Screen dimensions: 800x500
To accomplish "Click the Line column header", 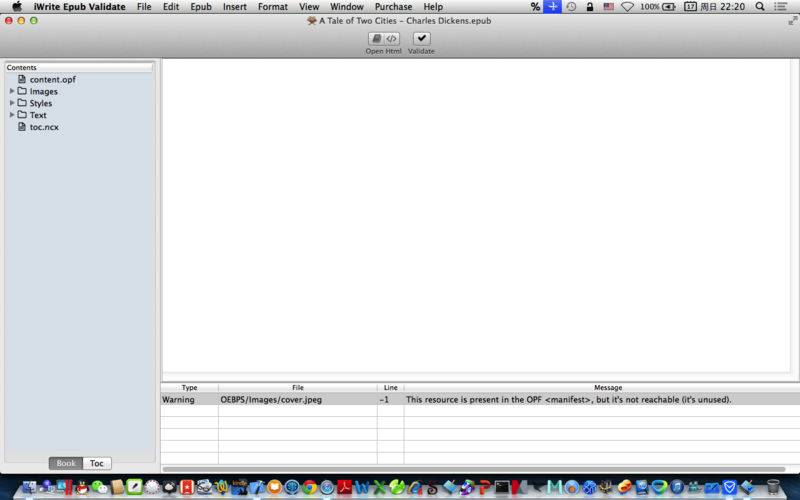I will tap(391, 387).
